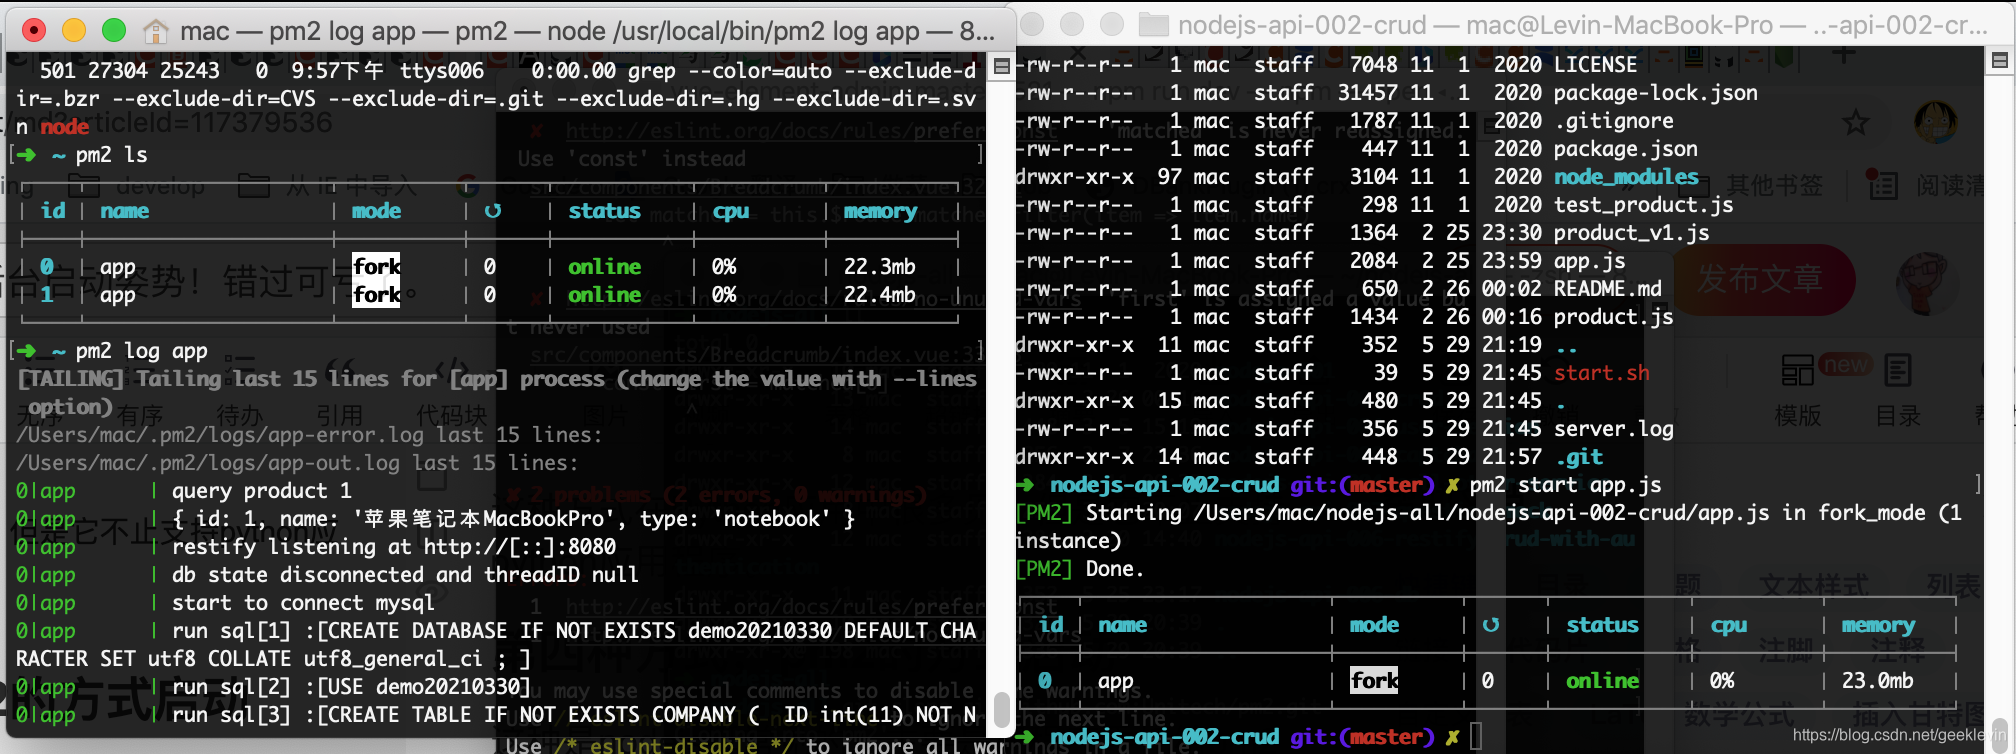
Task: Click the 'pm2 log app' command line
Action: 141,351
